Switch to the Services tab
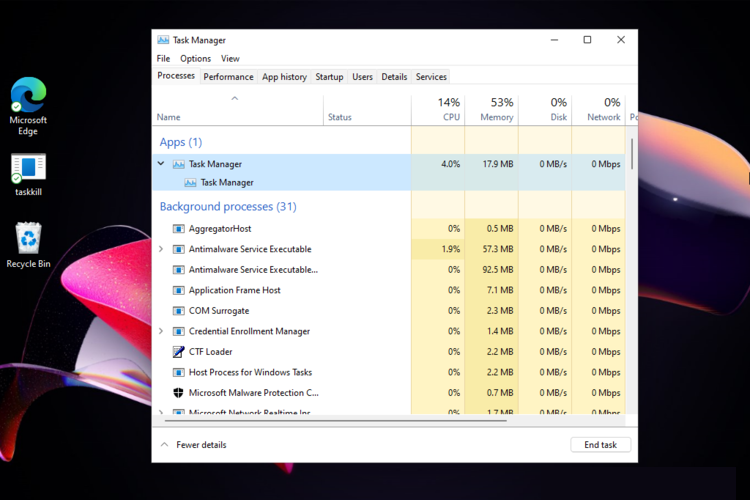 coord(431,77)
